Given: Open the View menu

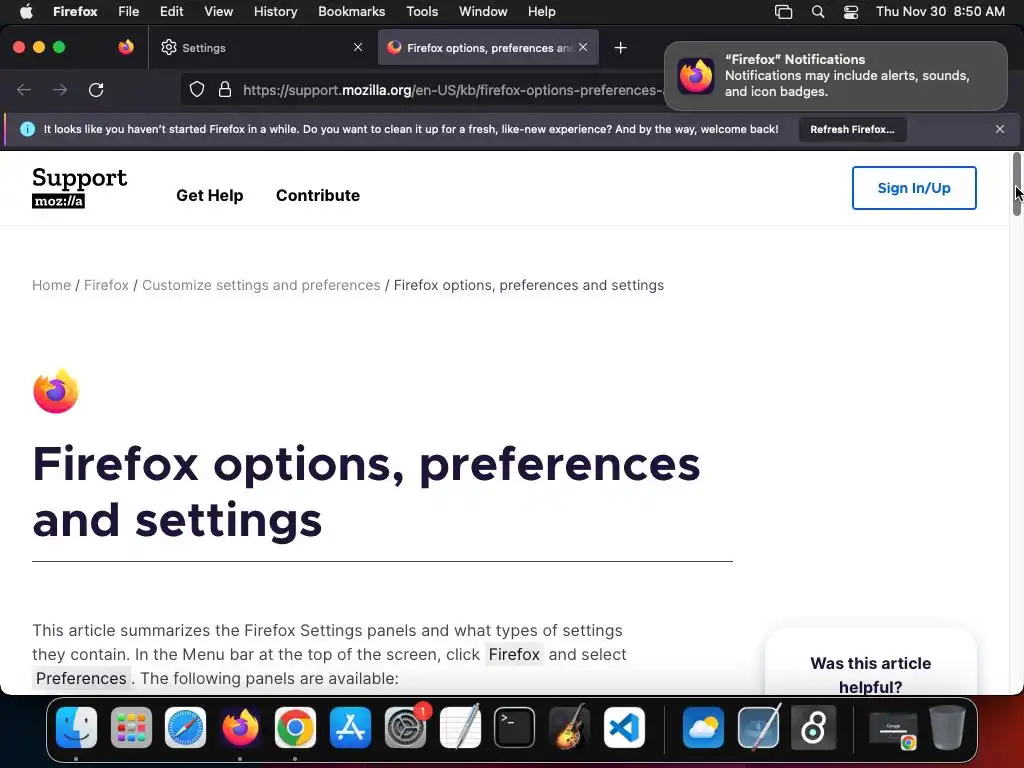Looking at the screenshot, I should 219,11.
